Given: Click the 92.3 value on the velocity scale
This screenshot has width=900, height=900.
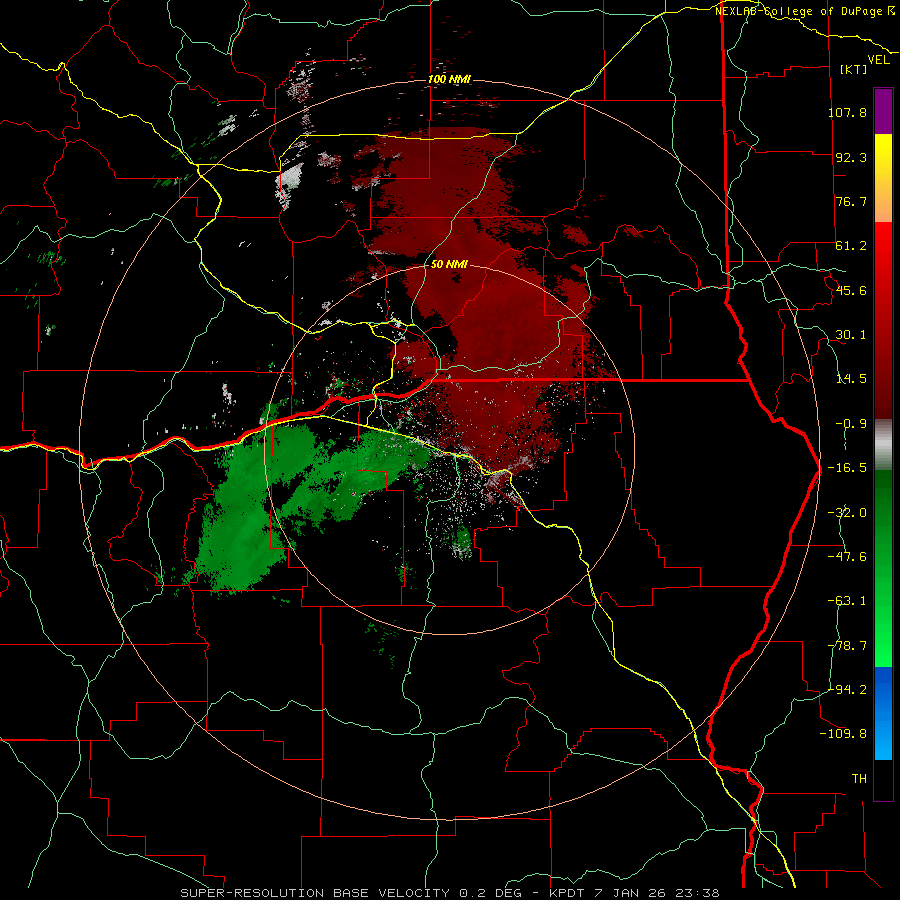Looking at the screenshot, I should (x=851, y=157).
